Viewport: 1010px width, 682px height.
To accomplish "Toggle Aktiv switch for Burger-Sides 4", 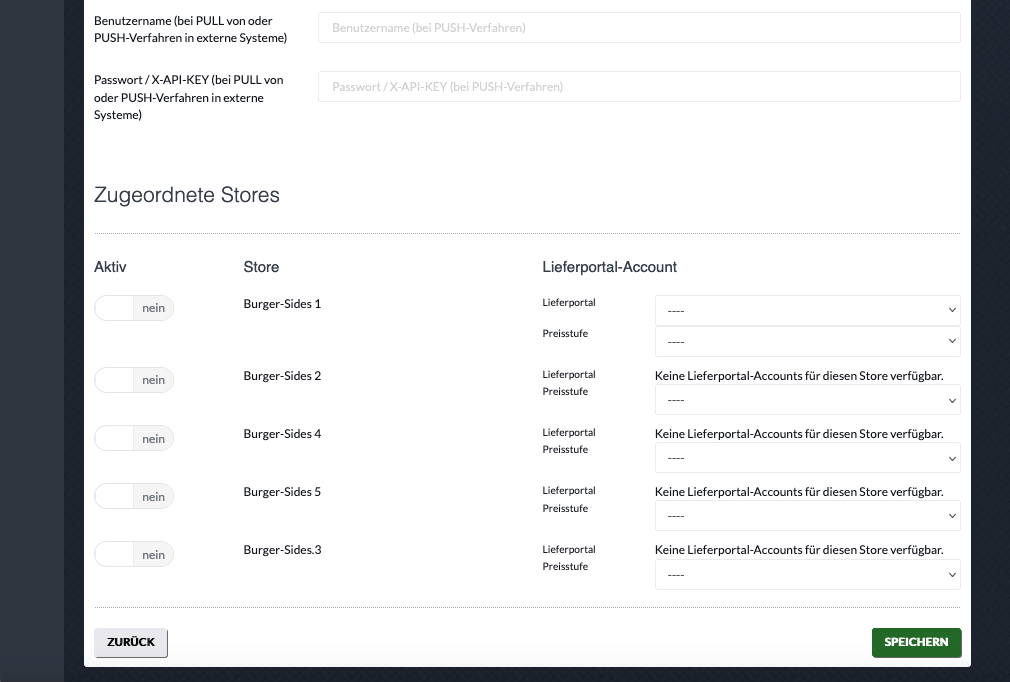I will point(134,439).
